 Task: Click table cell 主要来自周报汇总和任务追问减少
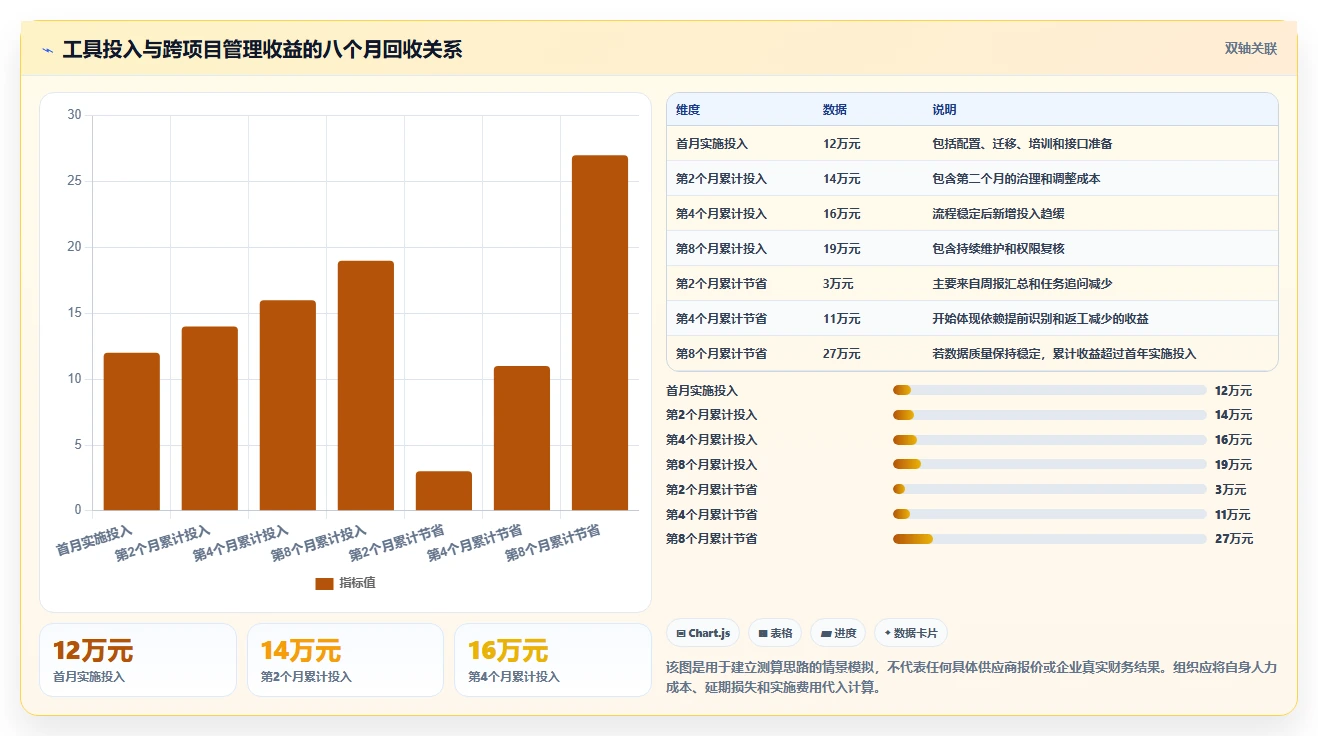1022,284
